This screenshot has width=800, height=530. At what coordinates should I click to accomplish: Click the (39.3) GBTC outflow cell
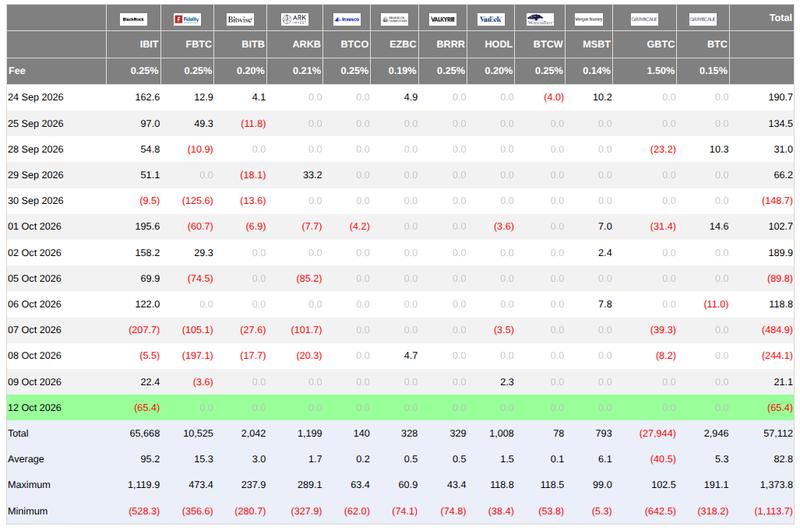pos(663,330)
